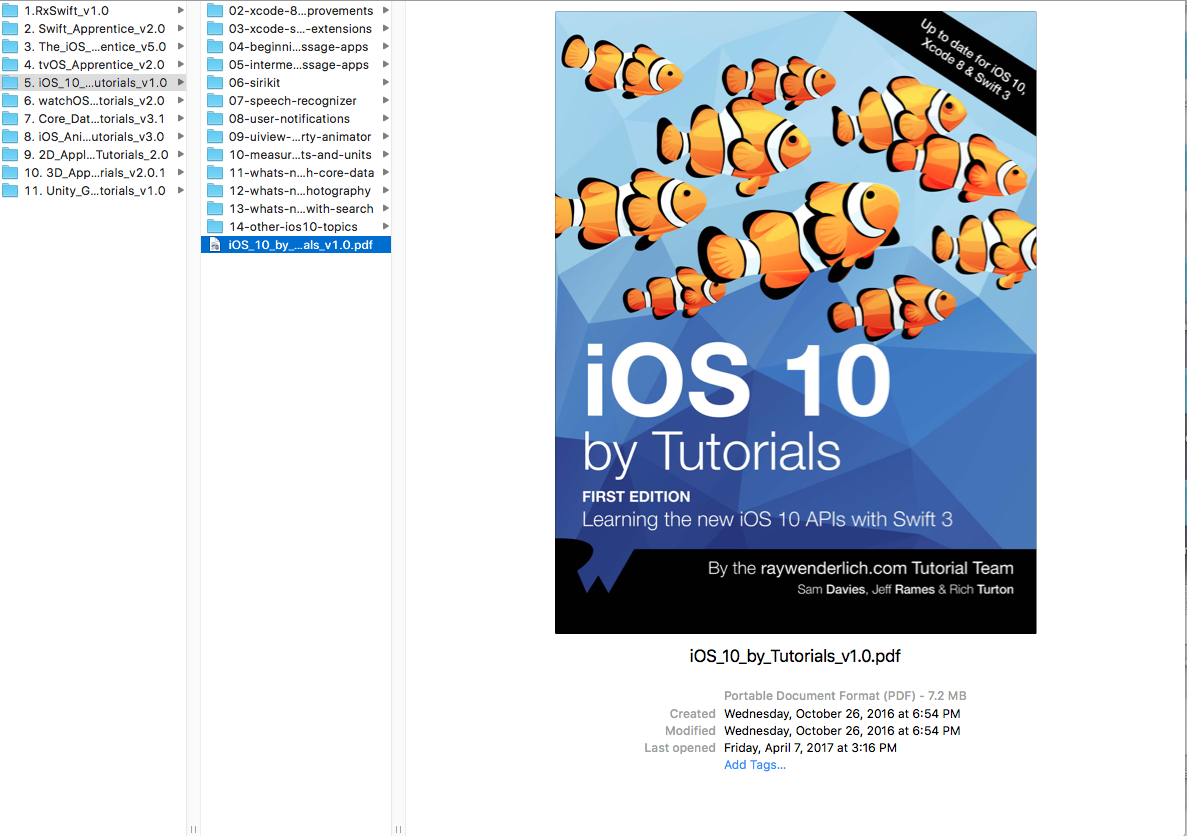Image resolution: width=1187 pixels, height=836 pixels.
Task: Expand arrow next to 02-xcode-8...provements
Action: [386, 11]
